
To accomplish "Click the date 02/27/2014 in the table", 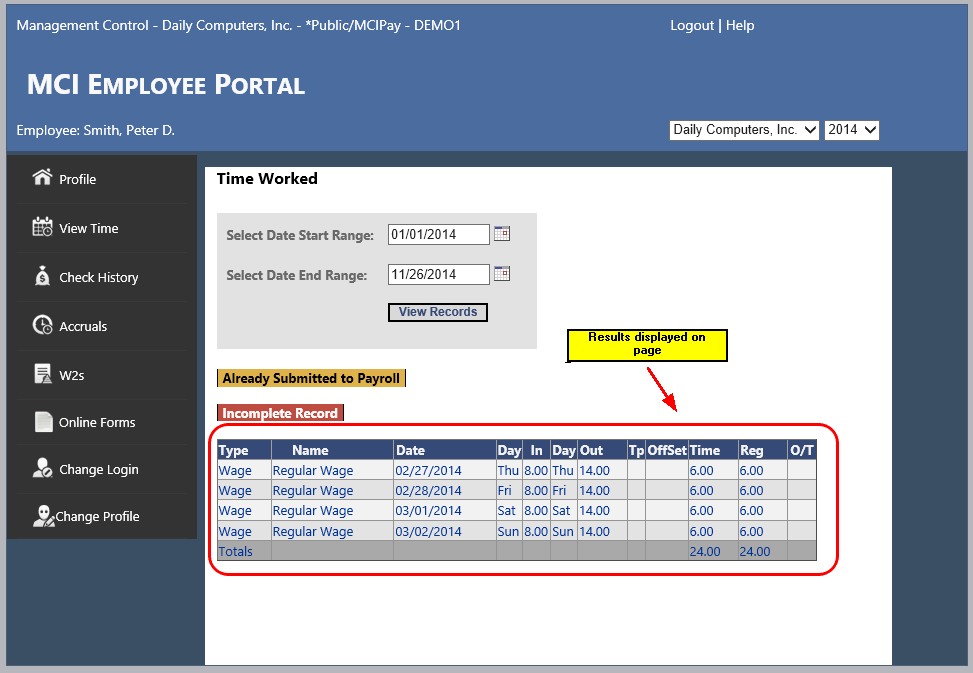I will pyautogui.click(x=428, y=471).
